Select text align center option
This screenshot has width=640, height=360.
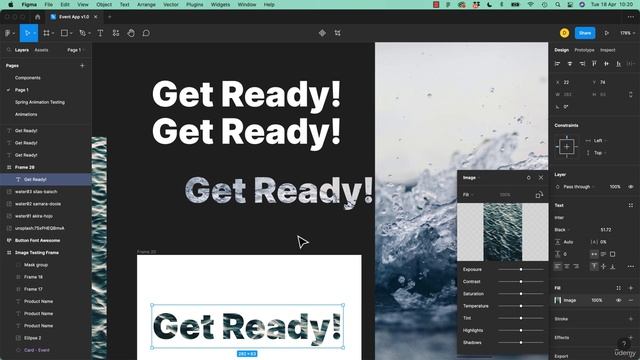(x=567, y=267)
